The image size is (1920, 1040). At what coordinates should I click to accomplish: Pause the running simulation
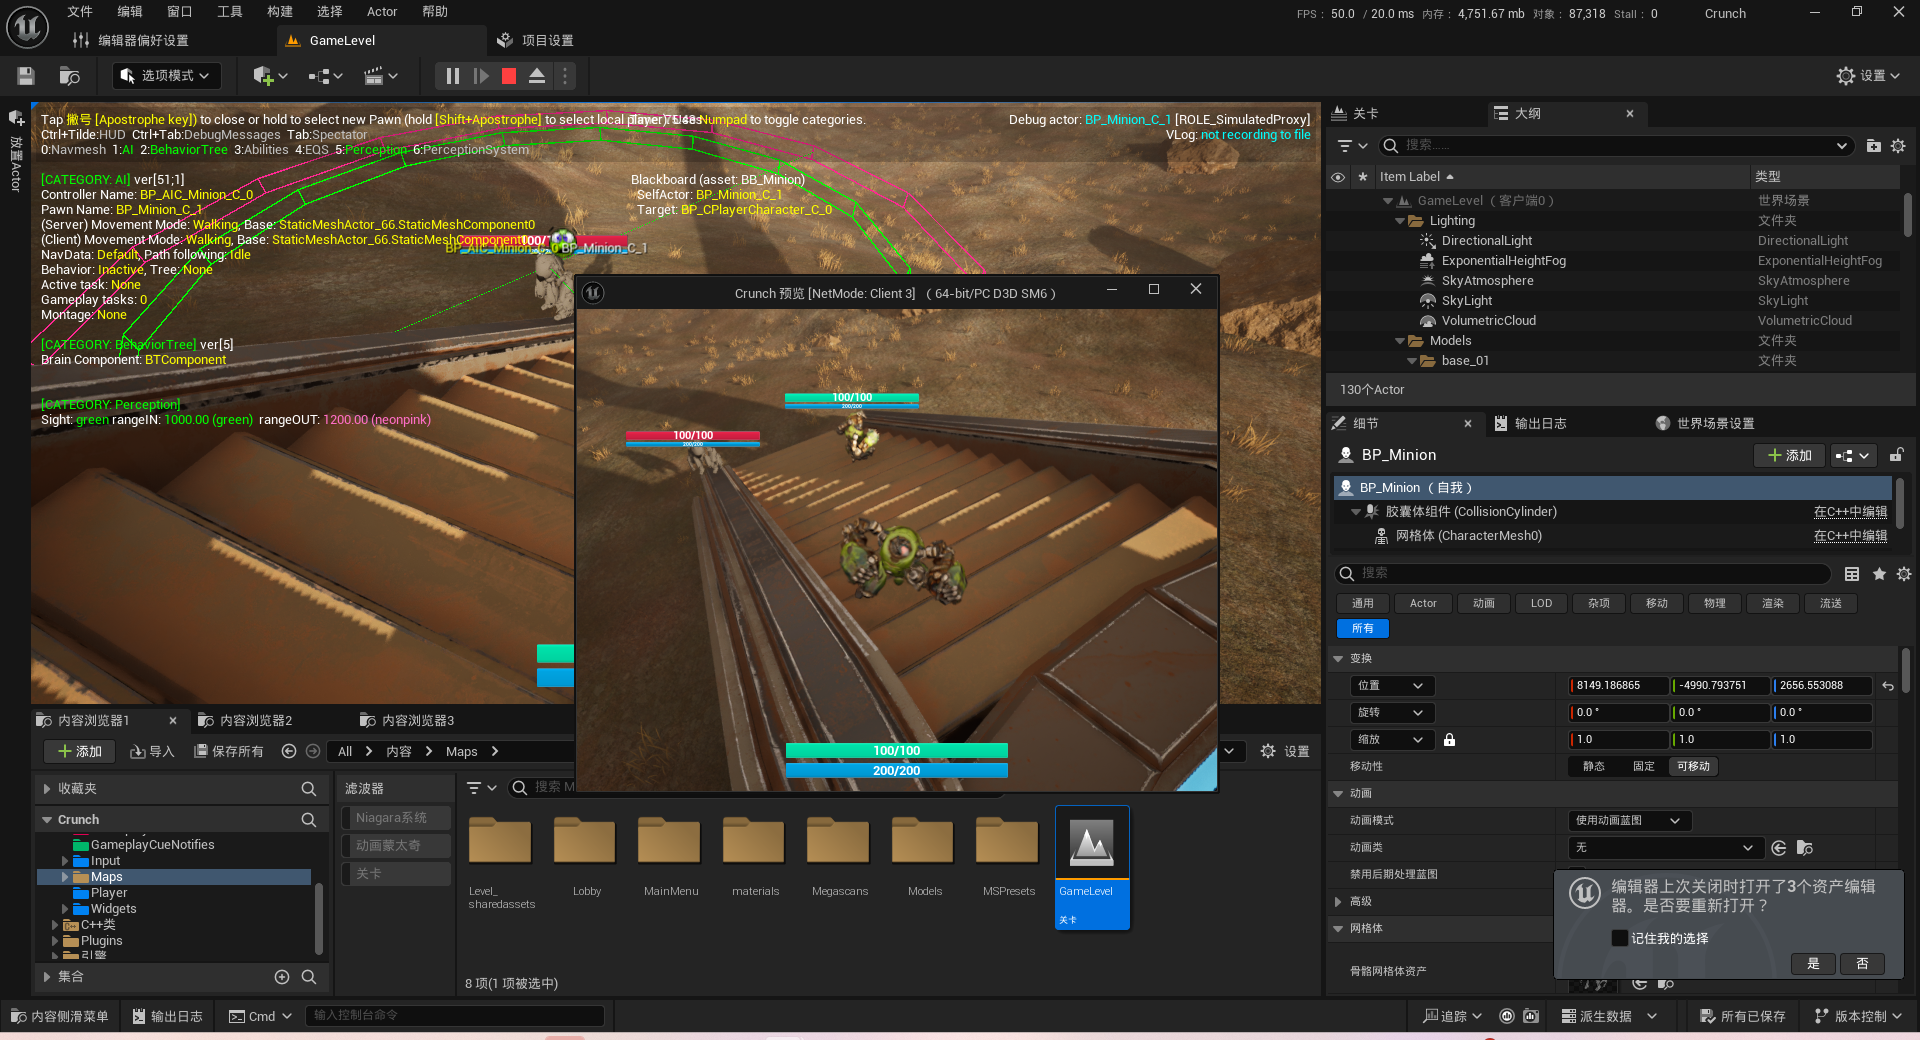(452, 76)
